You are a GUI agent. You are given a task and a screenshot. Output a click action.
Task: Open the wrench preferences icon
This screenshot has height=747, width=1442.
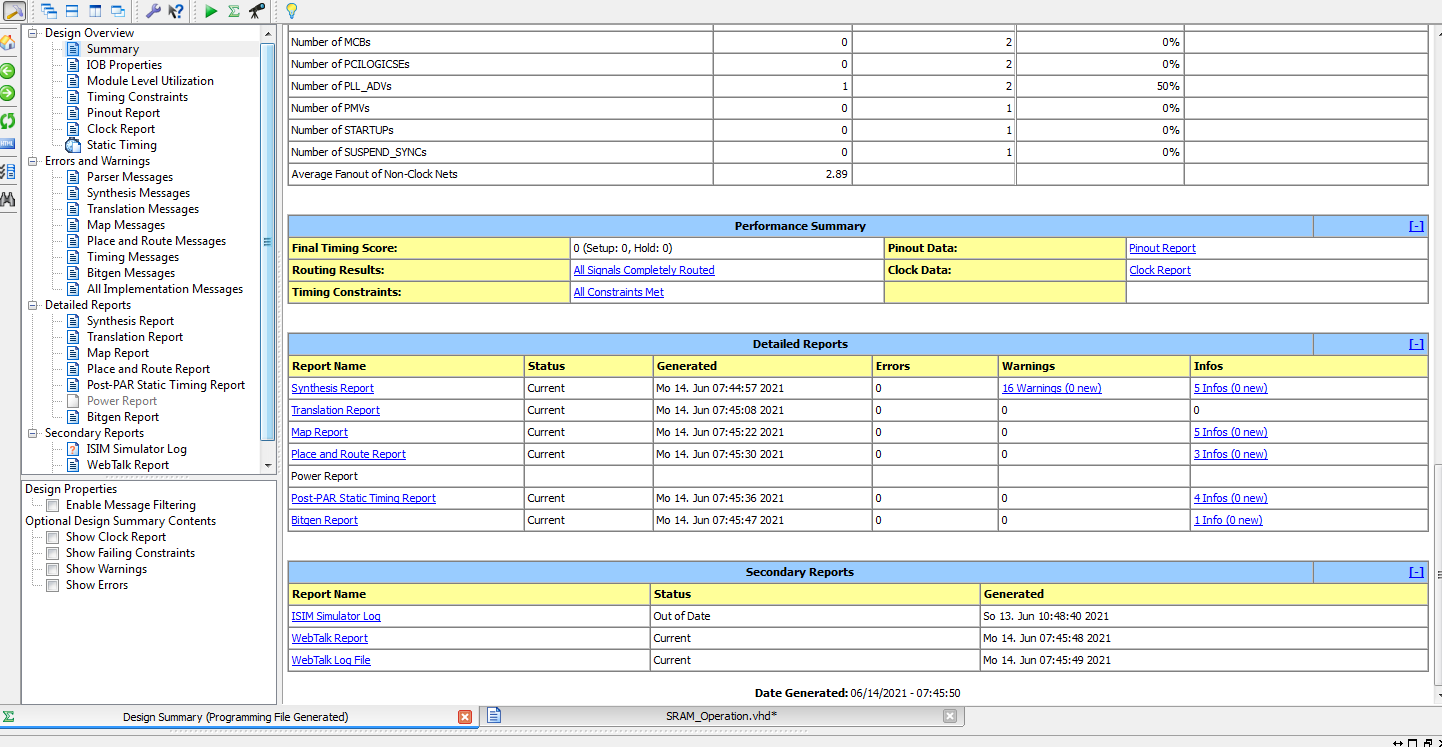153,11
